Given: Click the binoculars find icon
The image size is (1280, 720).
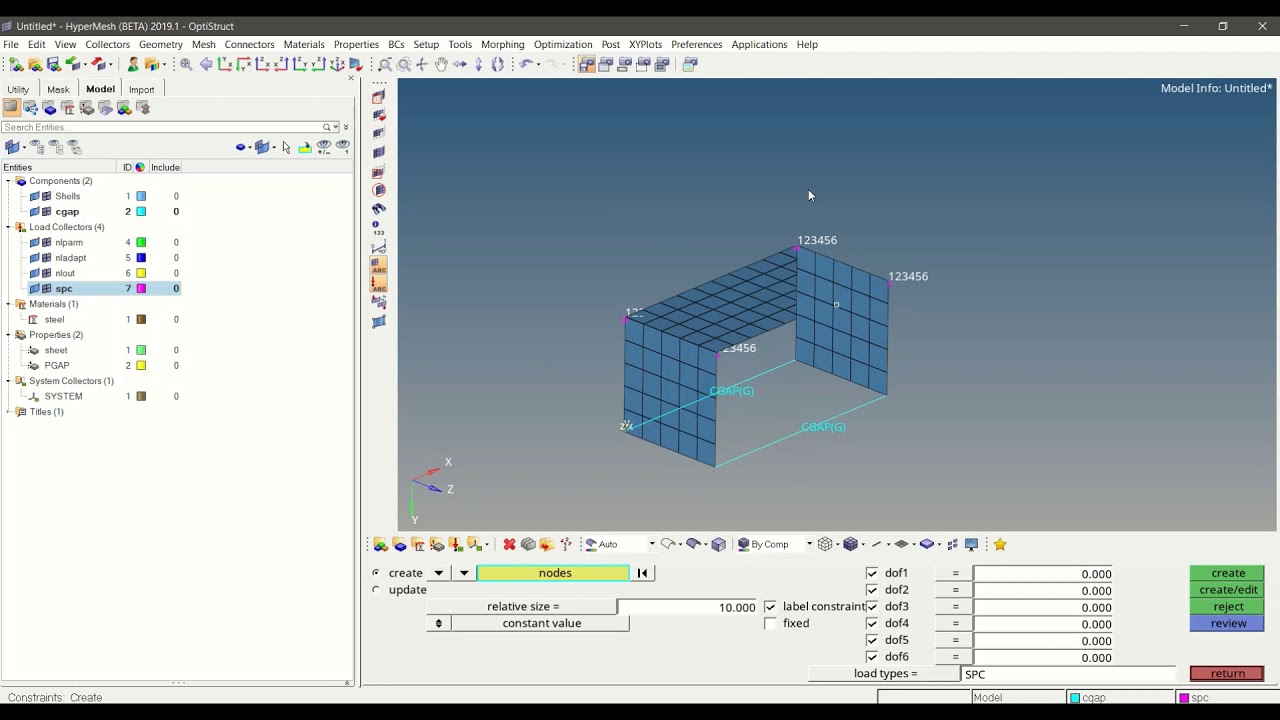Looking at the screenshot, I should click(379, 209).
